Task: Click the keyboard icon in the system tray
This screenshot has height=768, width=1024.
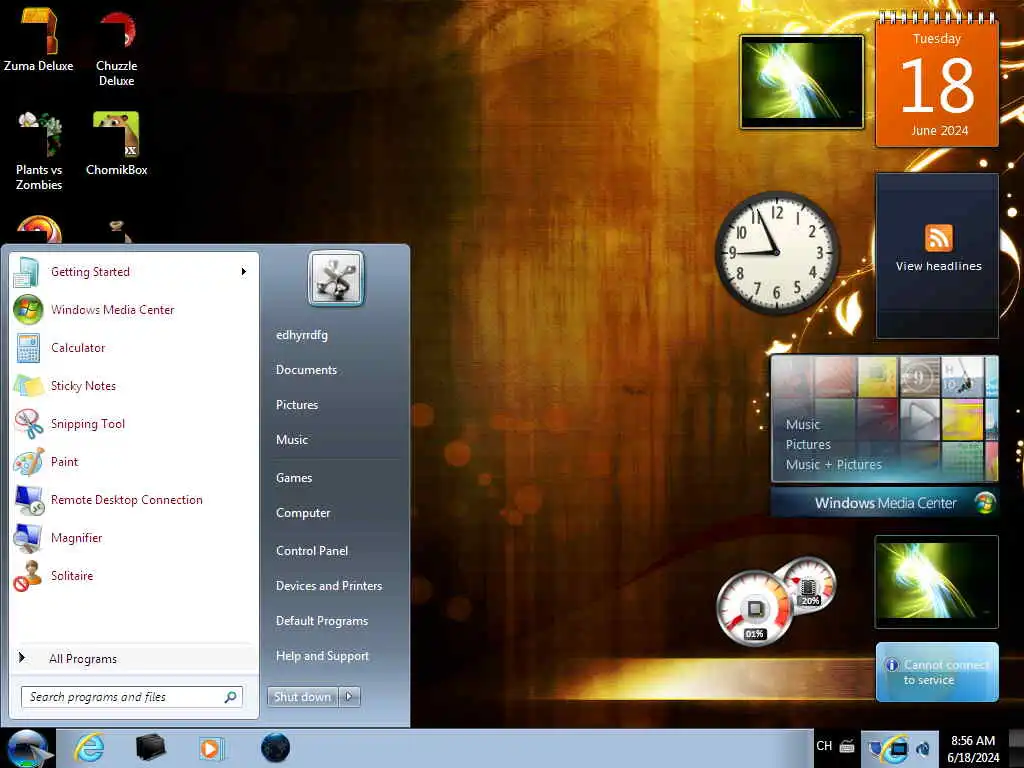Action: [847, 746]
